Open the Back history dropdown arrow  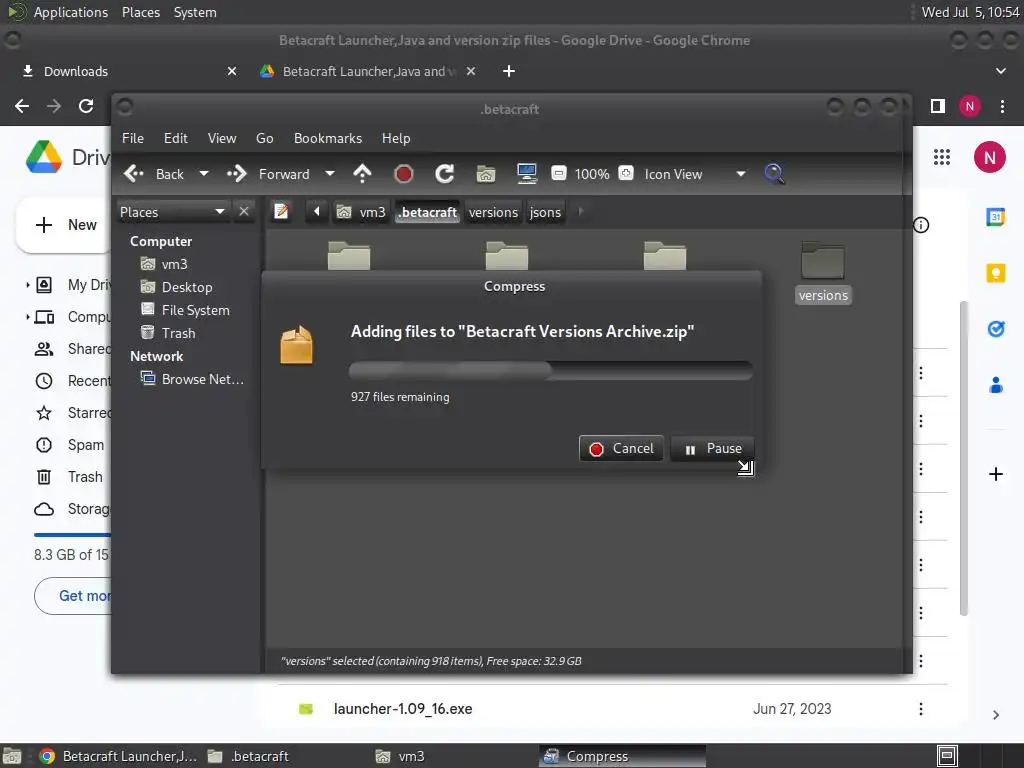click(204, 174)
